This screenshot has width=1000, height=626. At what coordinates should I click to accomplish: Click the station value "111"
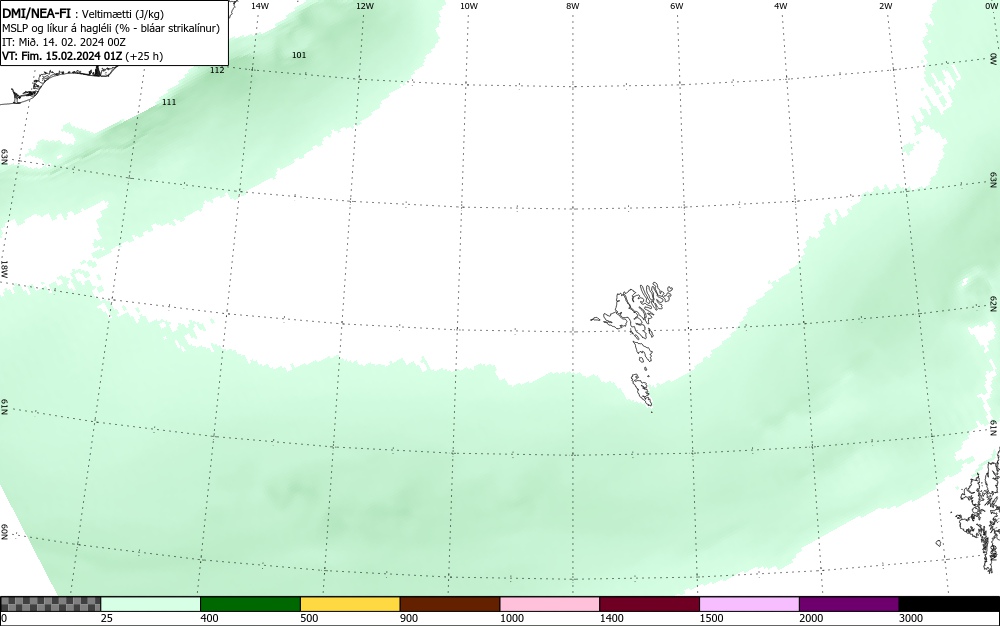click(169, 102)
